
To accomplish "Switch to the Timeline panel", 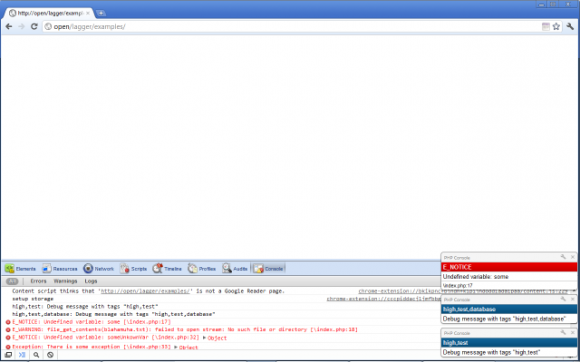I will coord(167,269).
